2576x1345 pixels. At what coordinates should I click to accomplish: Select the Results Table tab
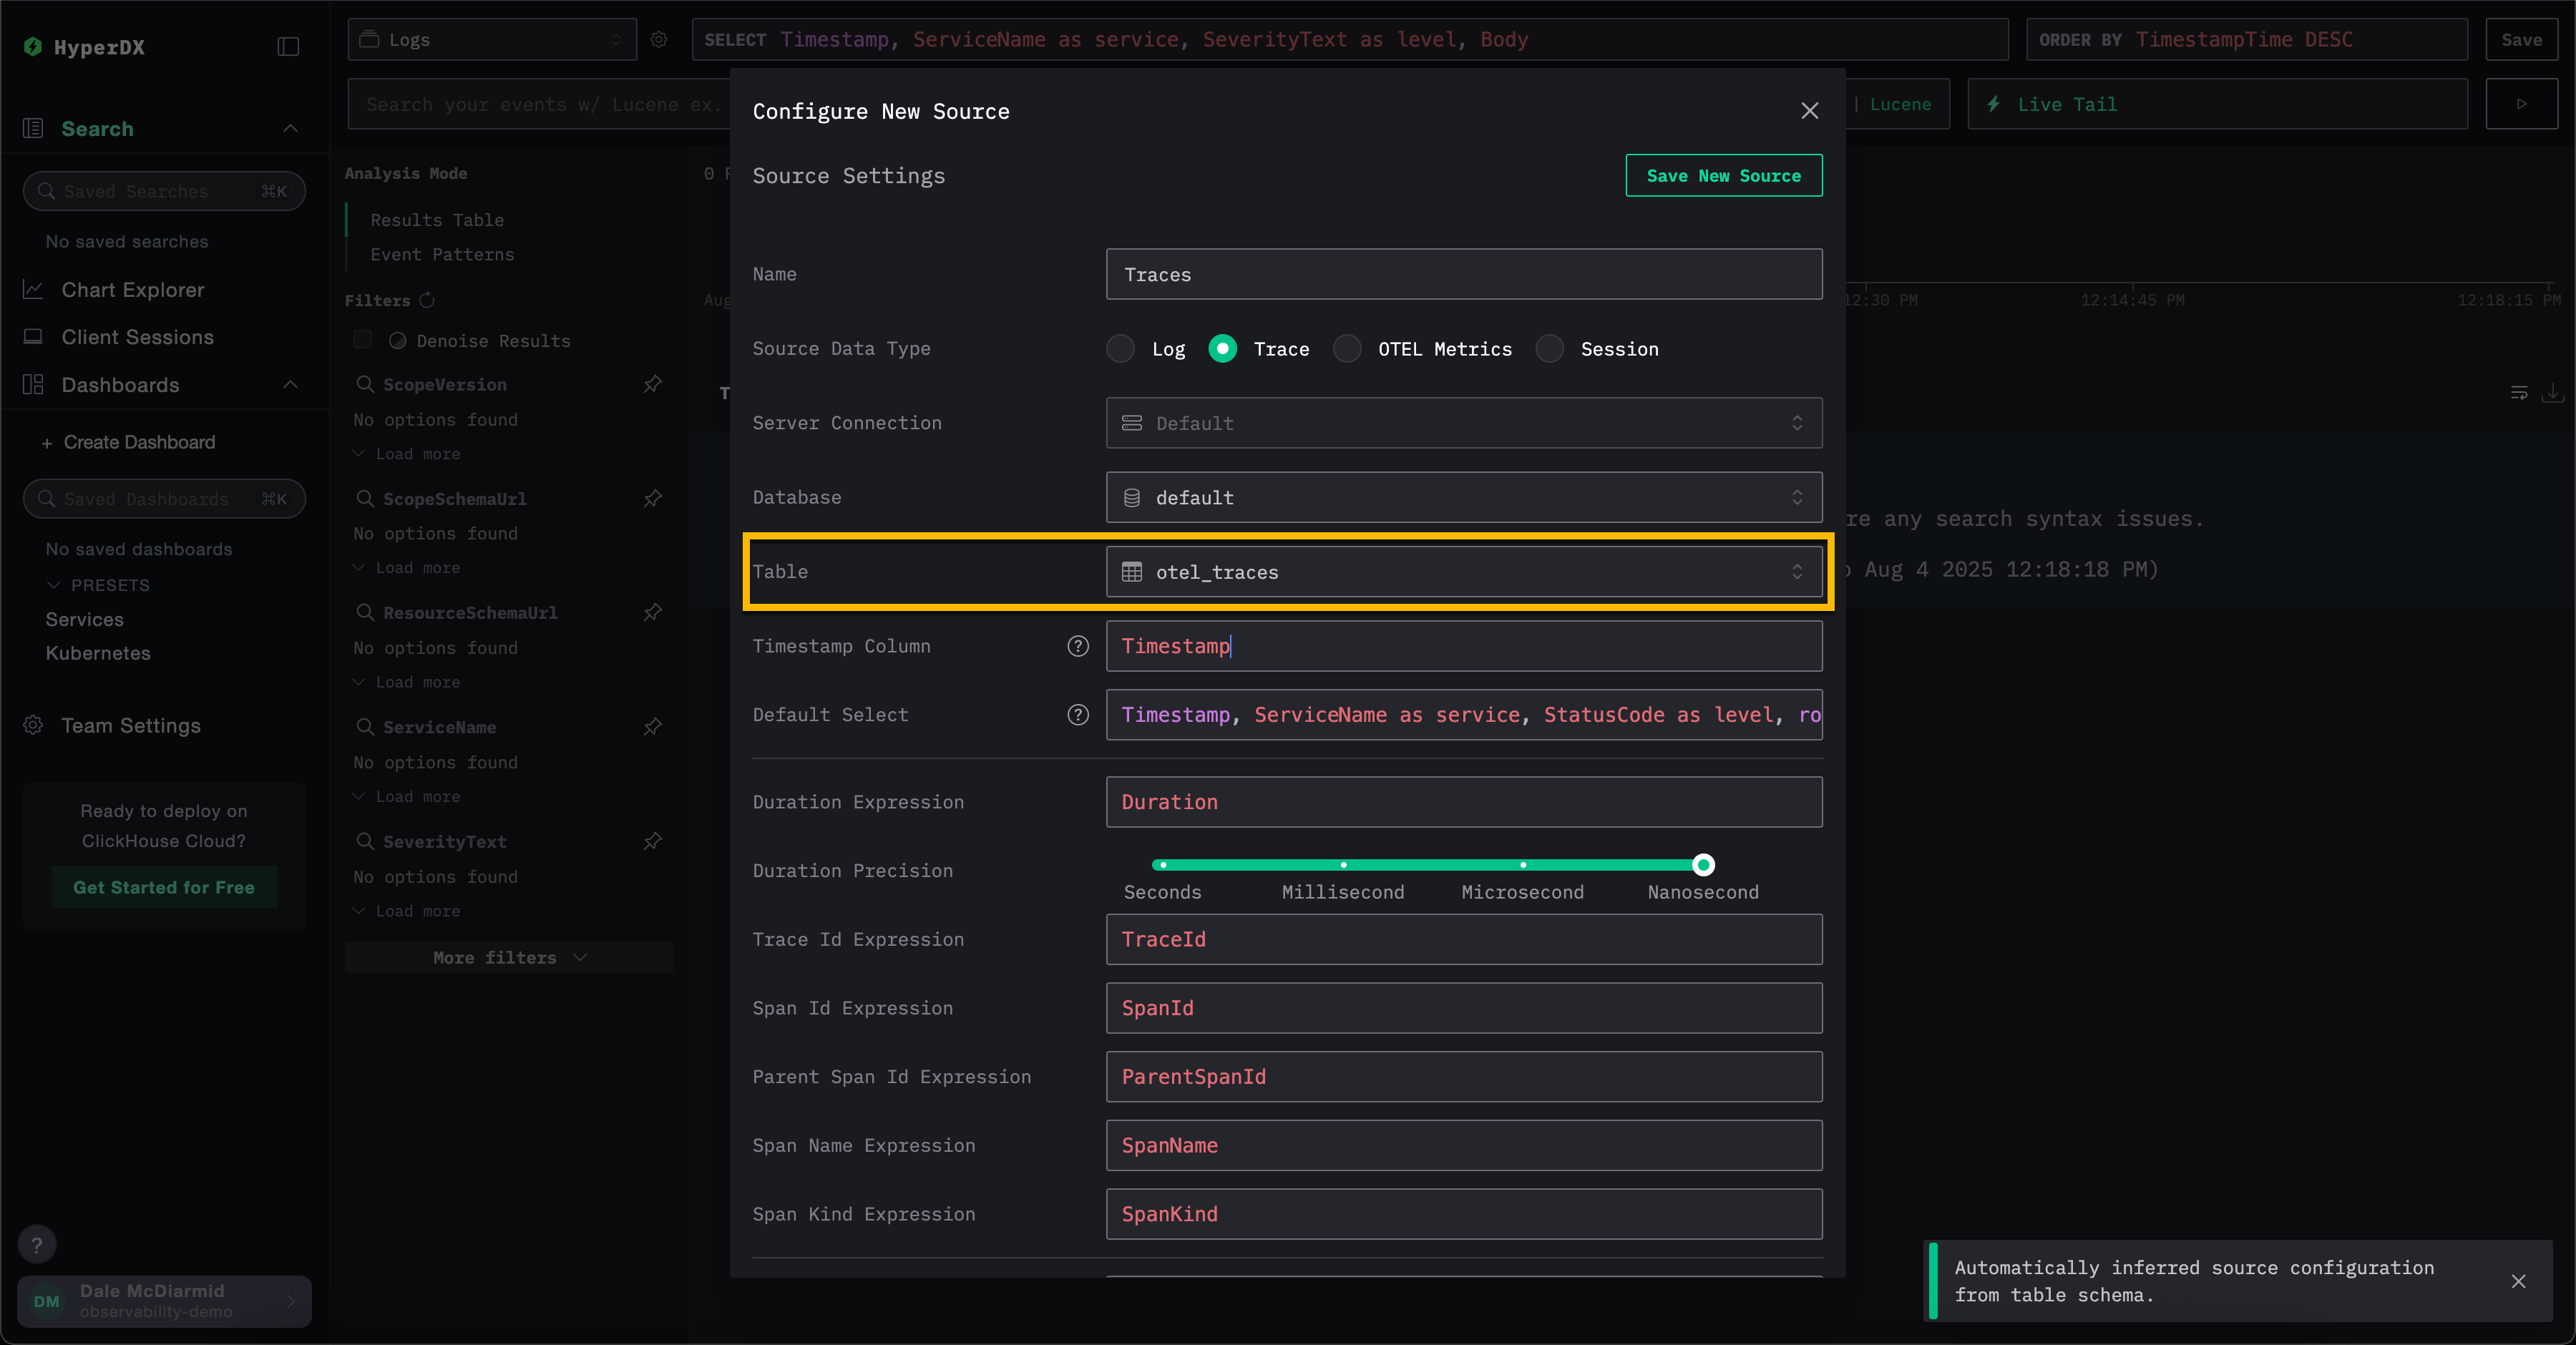436,219
